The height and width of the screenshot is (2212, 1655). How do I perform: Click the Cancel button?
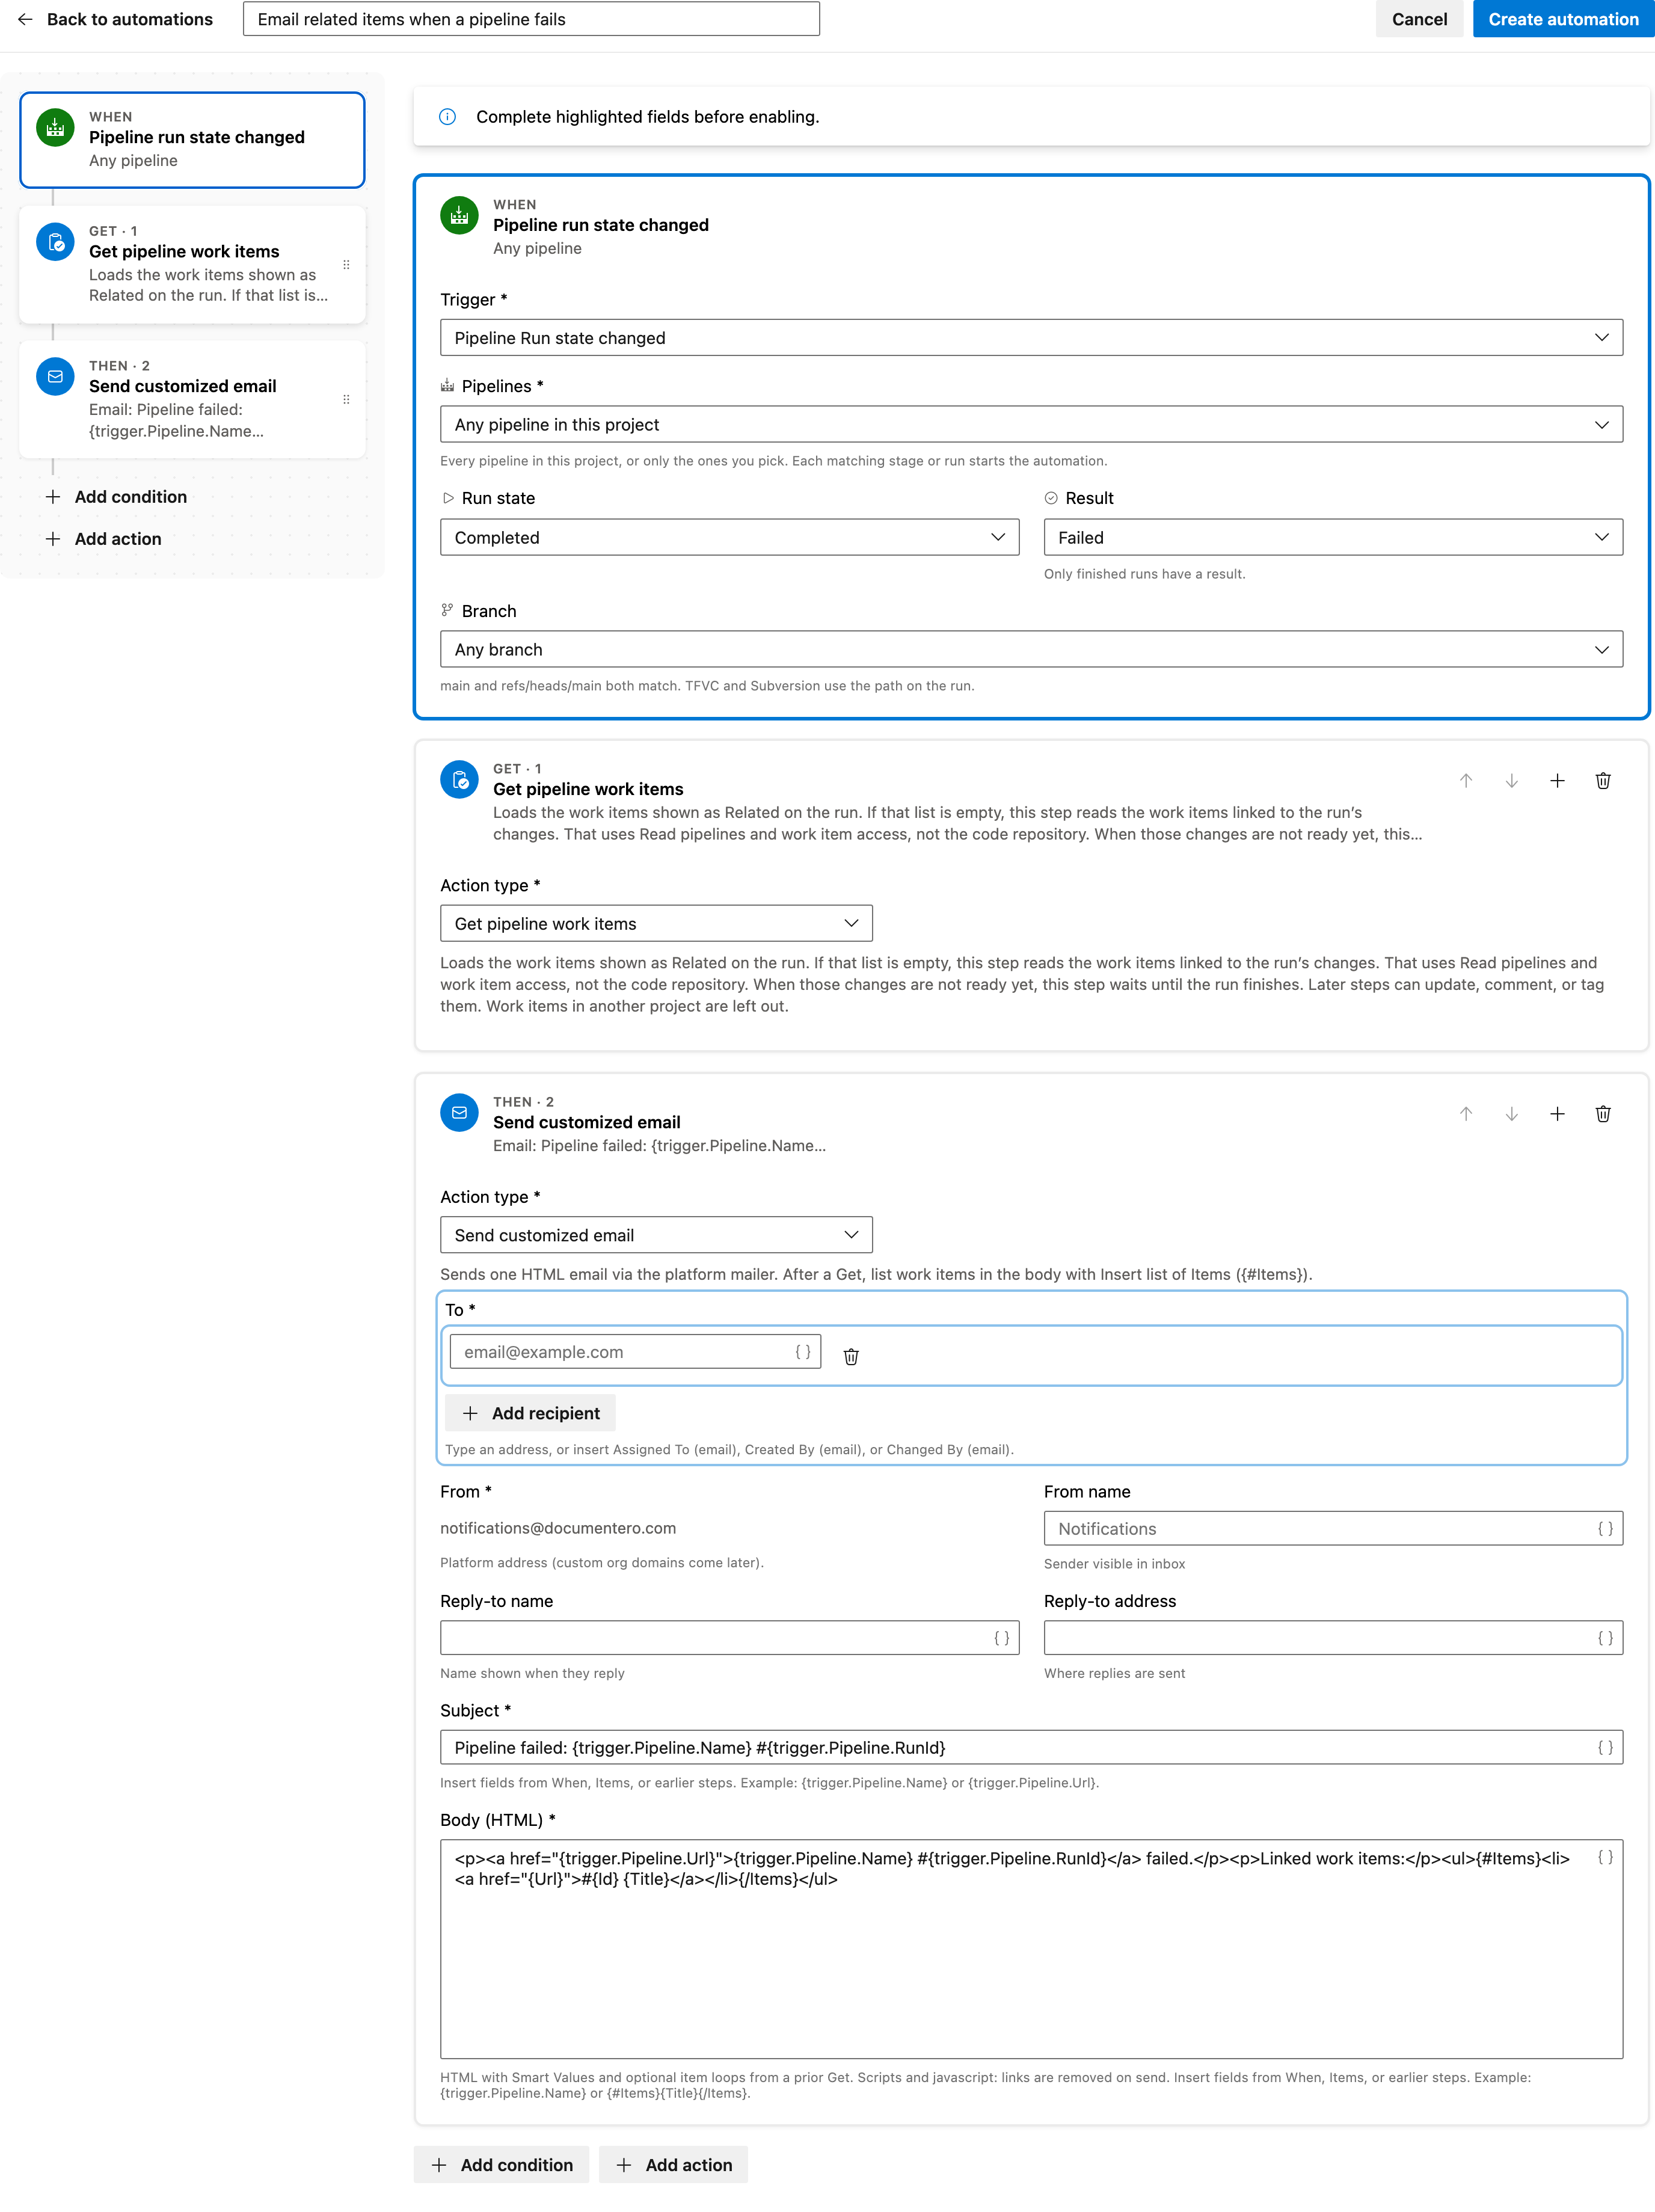1419,19
